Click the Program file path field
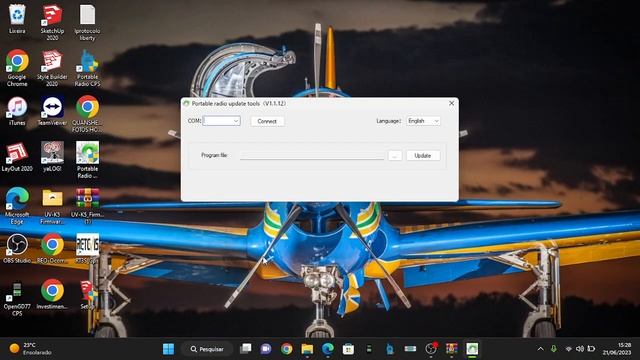This screenshot has height=360, width=640. coord(312,156)
